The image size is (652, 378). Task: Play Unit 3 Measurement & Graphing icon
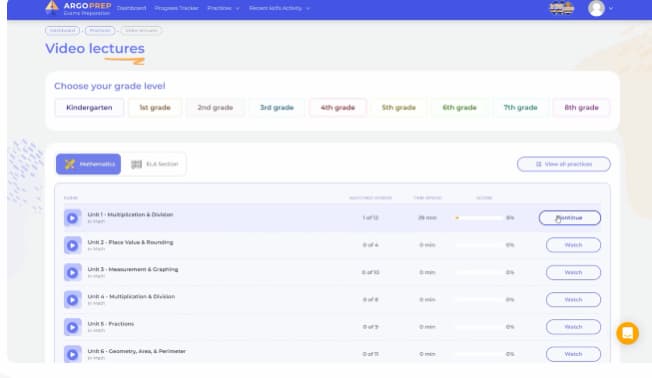[x=72, y=272]
